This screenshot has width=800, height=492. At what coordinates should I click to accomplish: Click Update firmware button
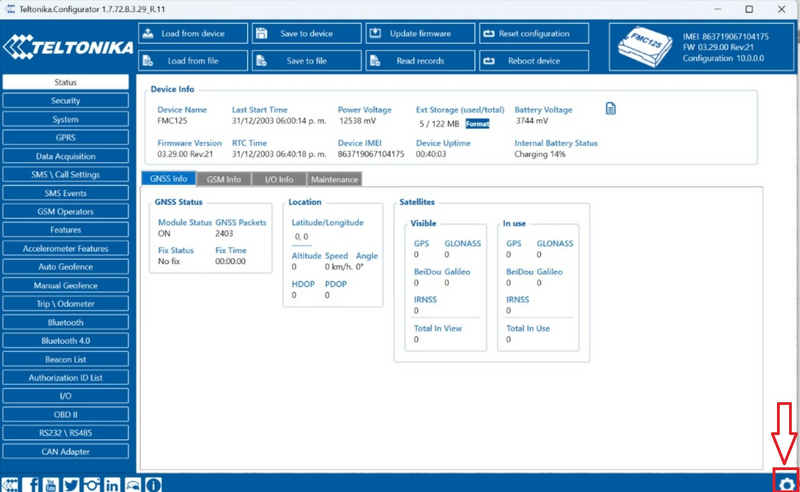click(x=420, y=33)
